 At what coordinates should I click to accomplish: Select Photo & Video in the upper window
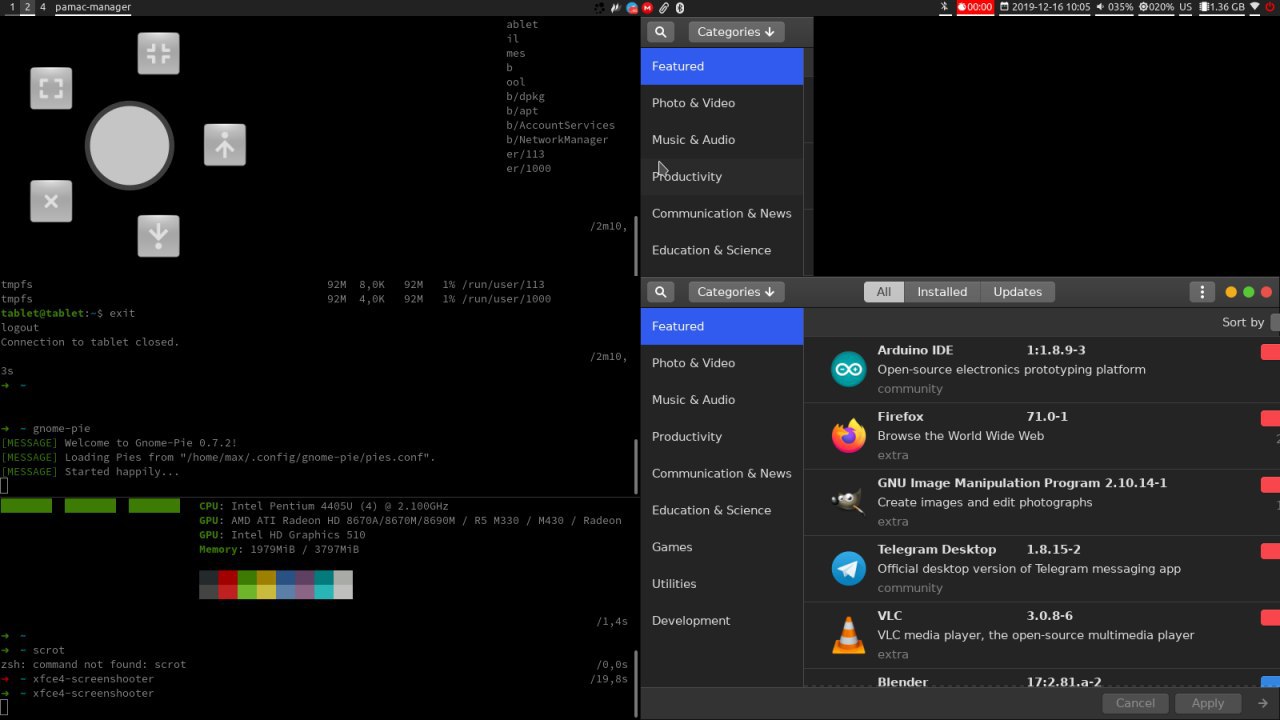(722, 103)
